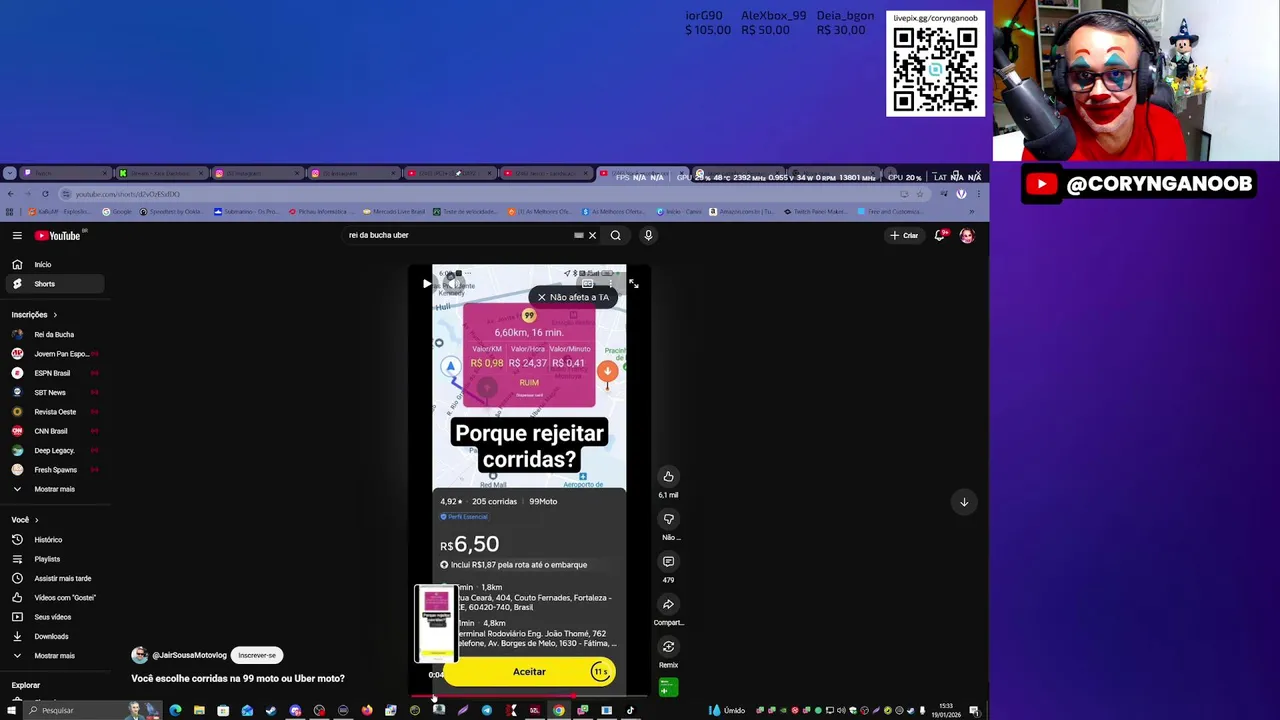Dislike the Short
This screenshot has height=720, width=1280.
(668, 519)
